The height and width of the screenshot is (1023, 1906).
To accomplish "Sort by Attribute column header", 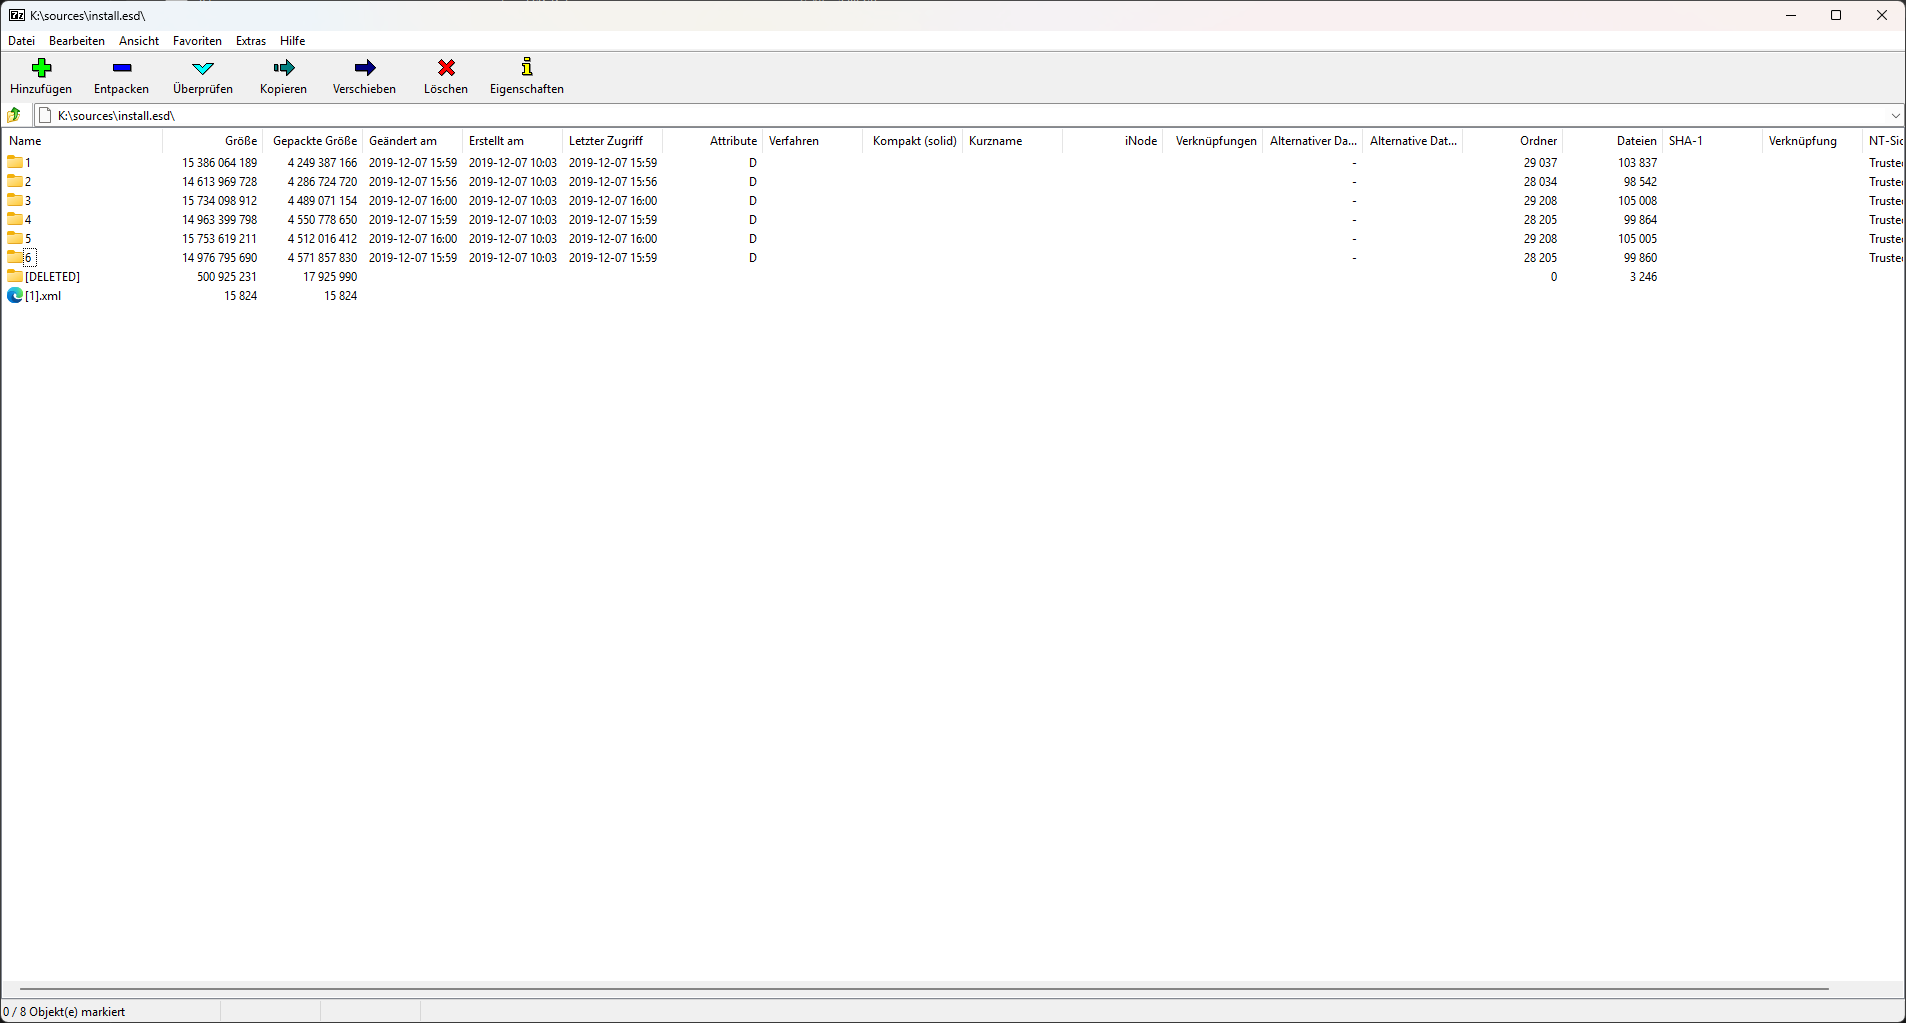I will point(712,141).
